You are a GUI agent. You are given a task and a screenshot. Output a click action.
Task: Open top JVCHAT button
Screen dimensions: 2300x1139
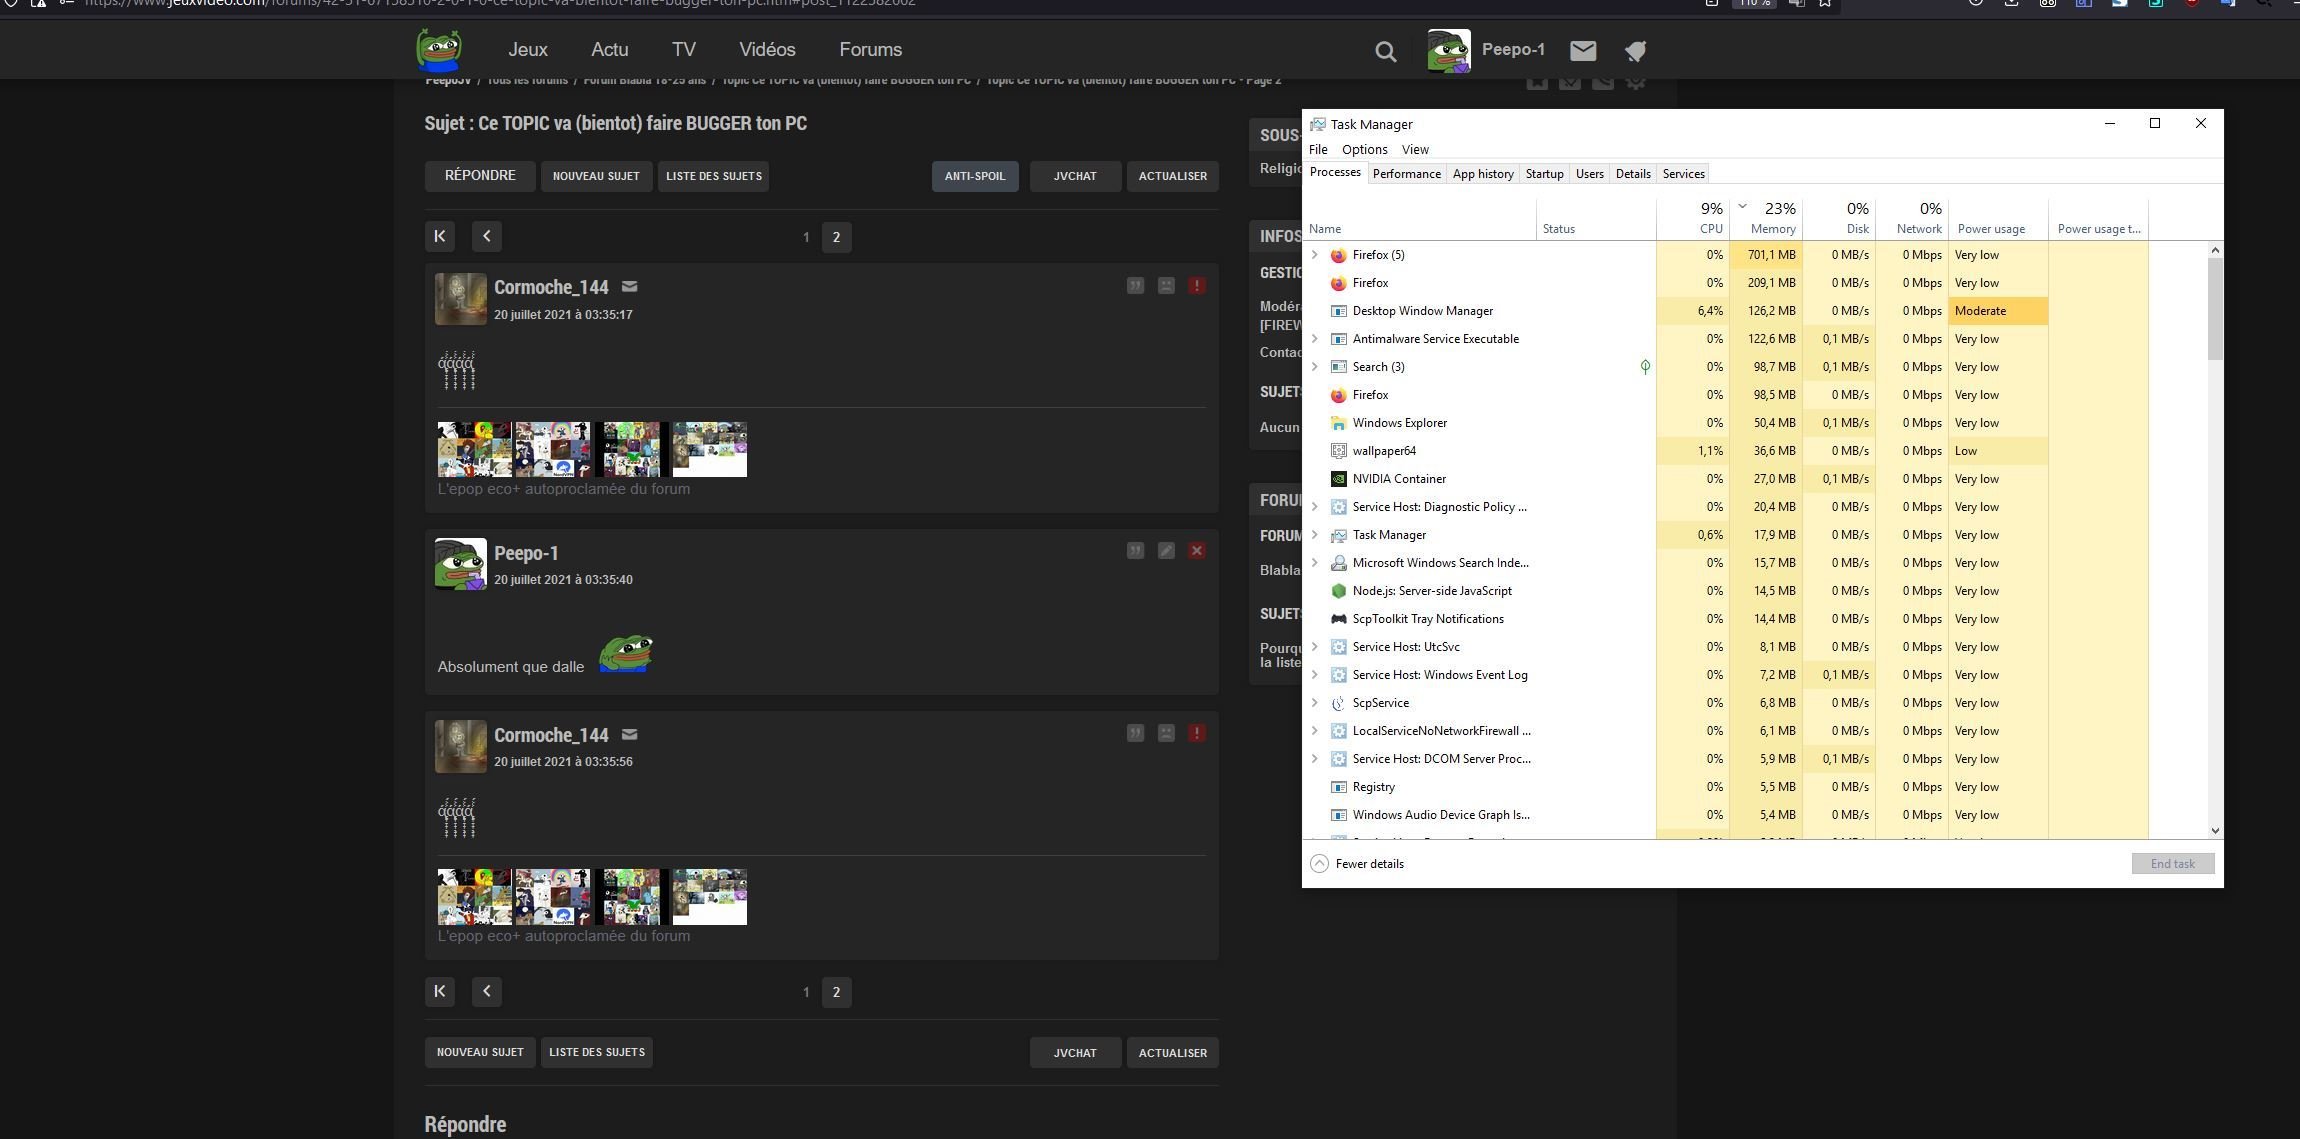(1075, 176)
